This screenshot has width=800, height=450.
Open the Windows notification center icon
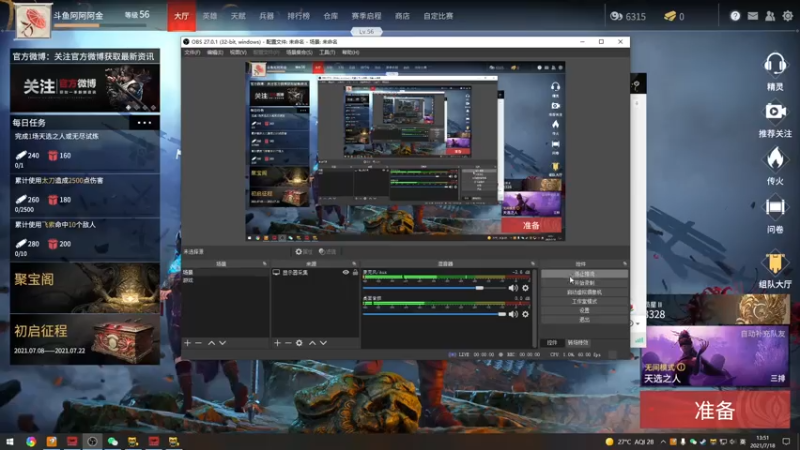click(786, 441)
